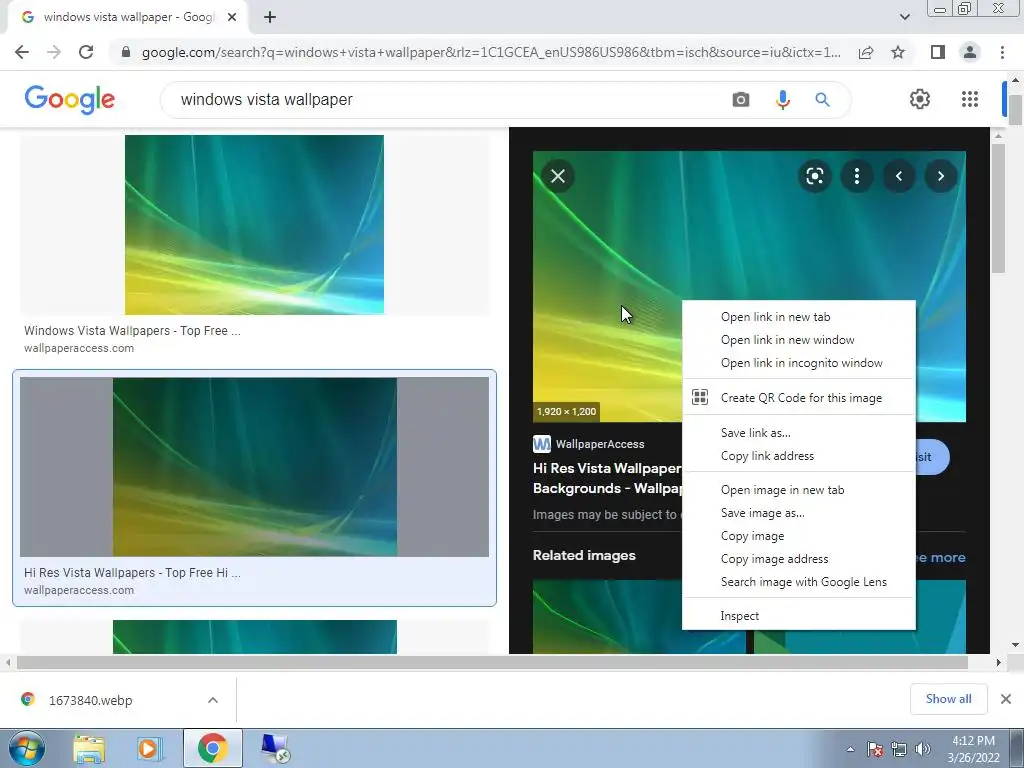Select Open link in new window
The image size is (1024, 768).
click(x=799, y=340)
